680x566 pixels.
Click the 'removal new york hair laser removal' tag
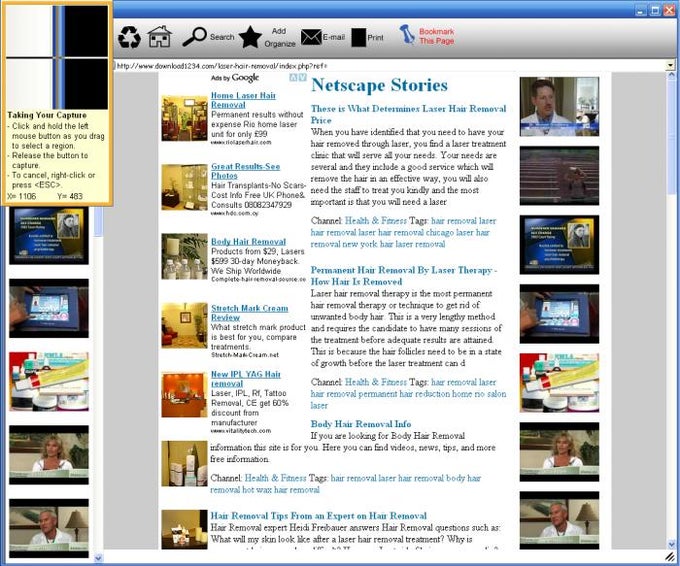pos(378,244)
